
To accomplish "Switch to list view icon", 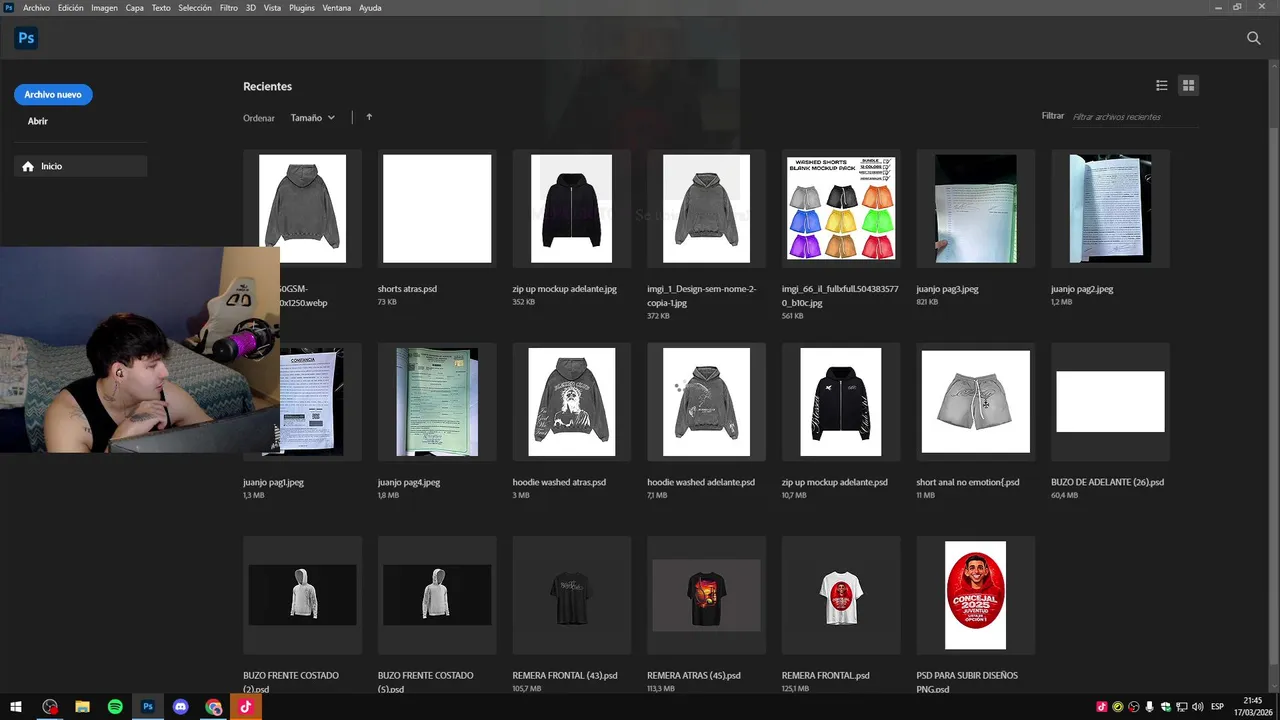I will pos(1161,86).
